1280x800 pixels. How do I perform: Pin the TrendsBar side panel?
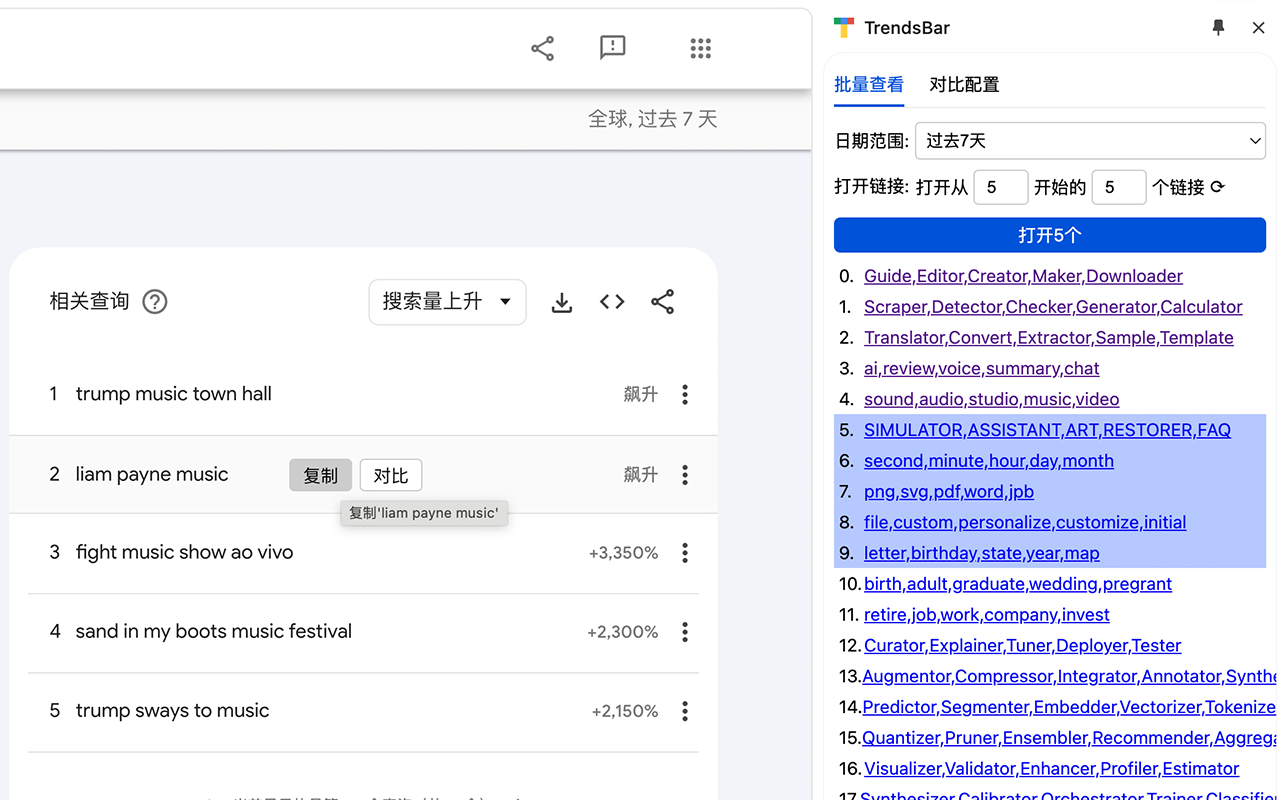(x=1218, y=28)
